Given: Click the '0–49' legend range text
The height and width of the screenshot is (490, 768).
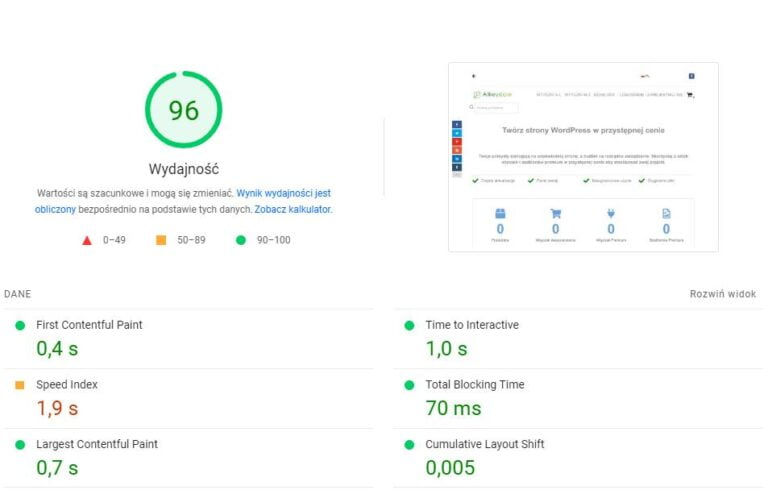Looking at the screenshot, I should [x=114, y=240].
